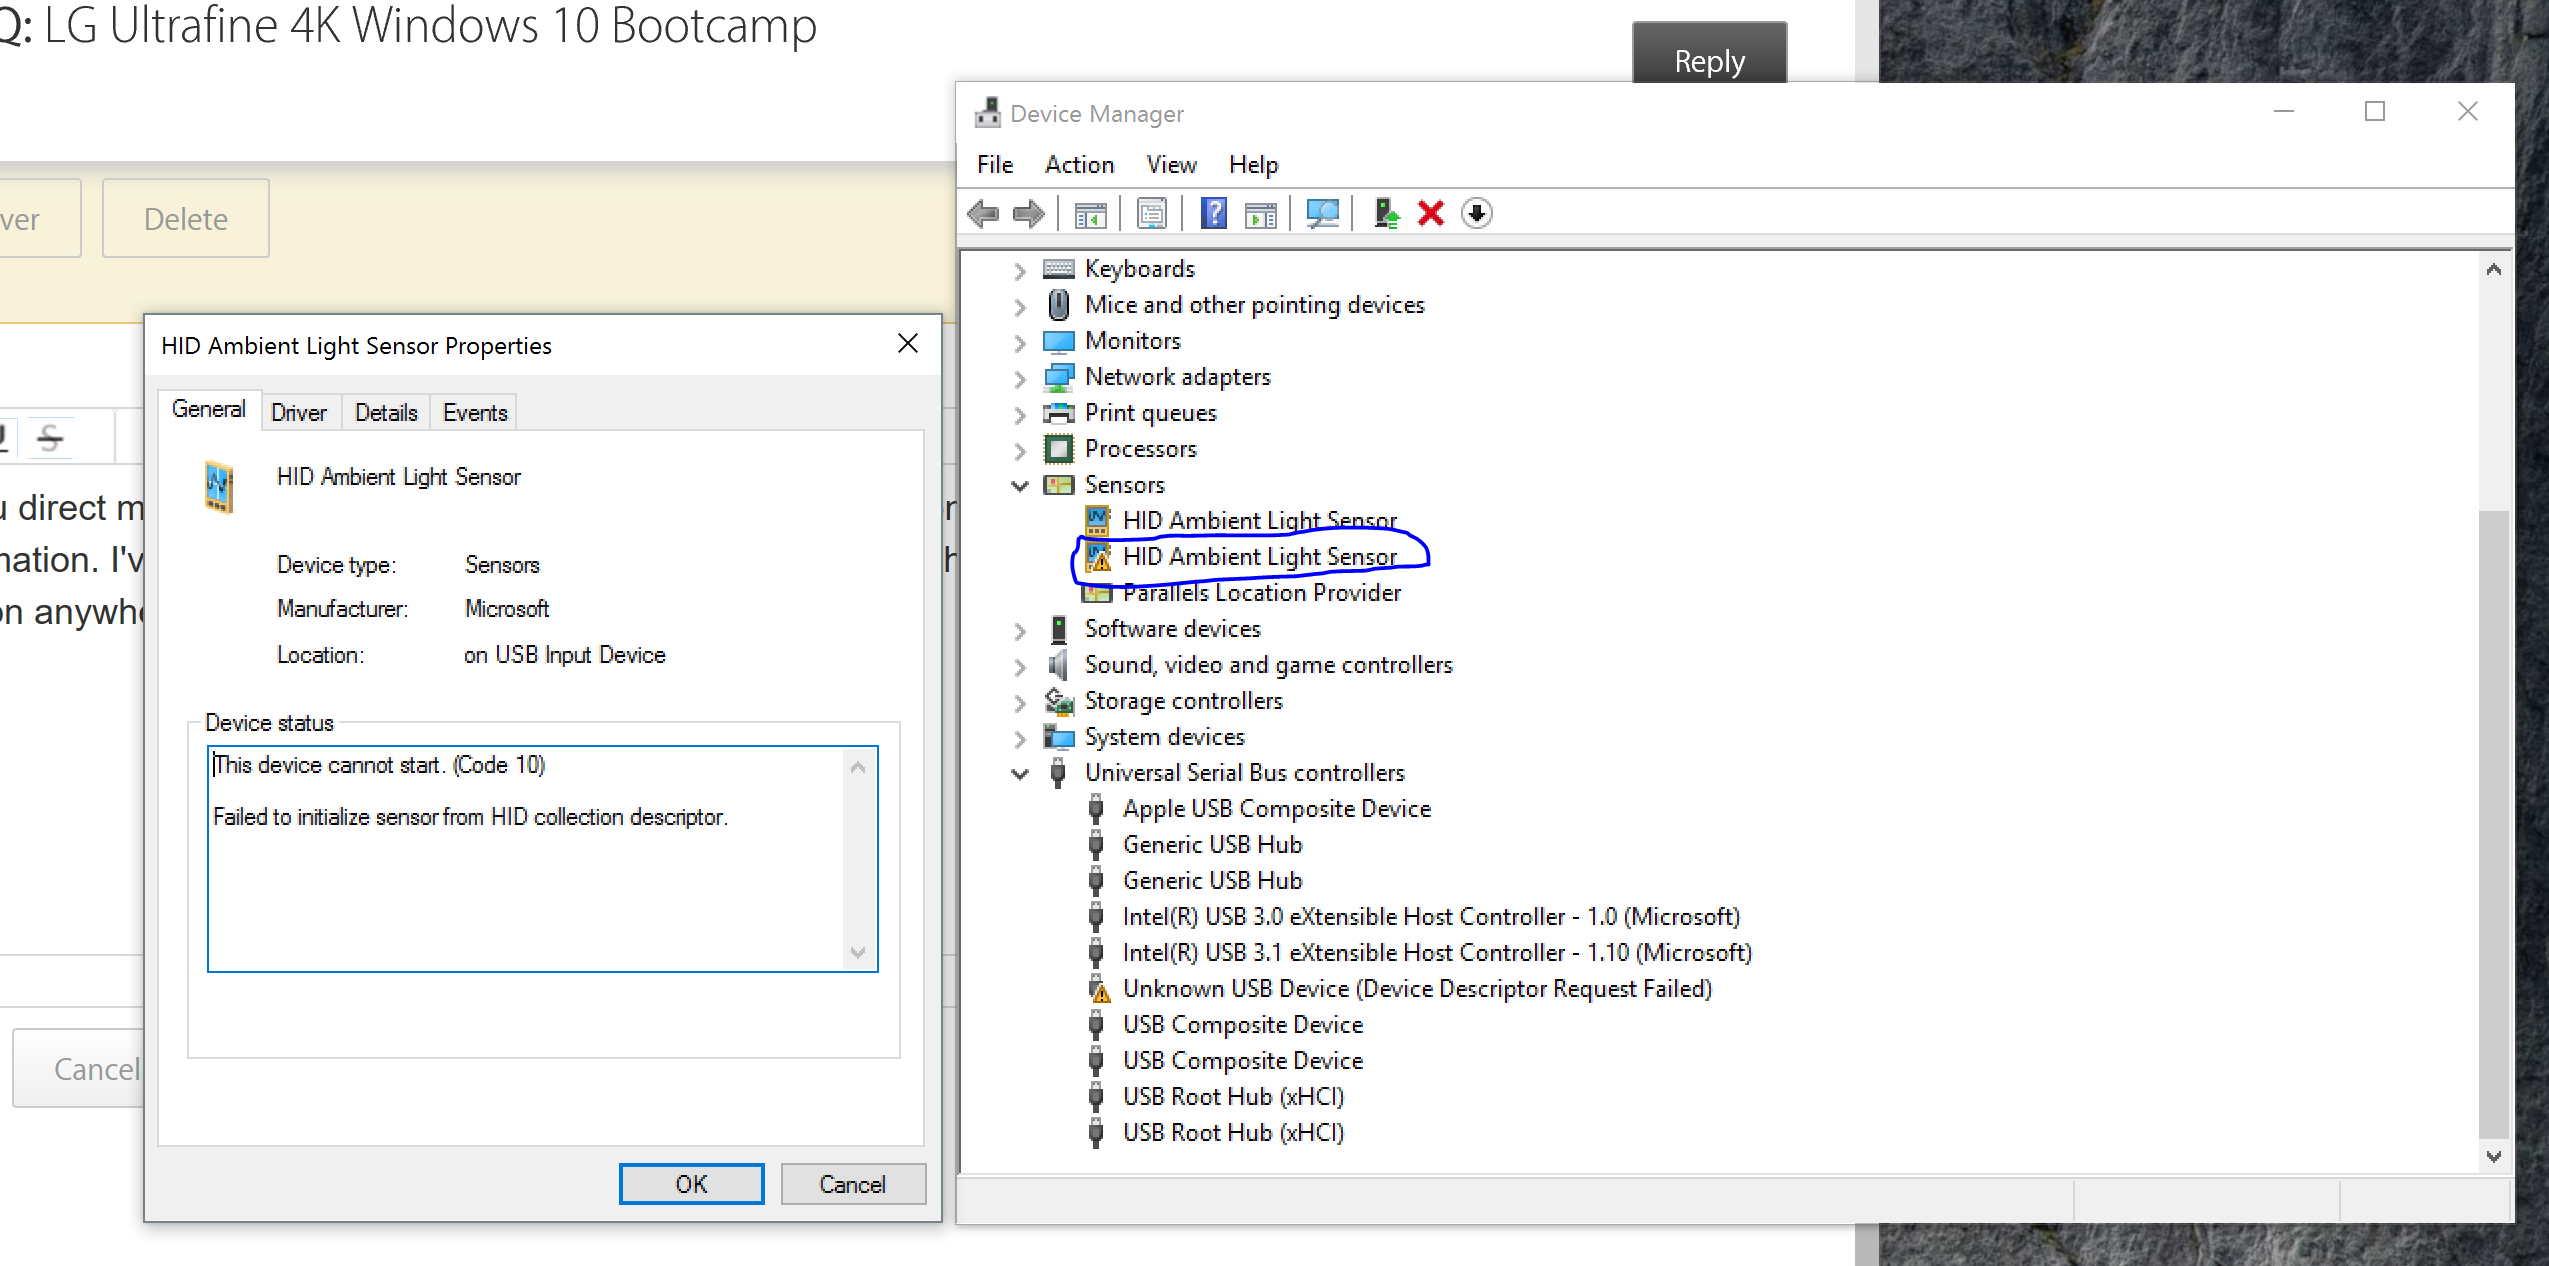Click the blue Help question mark icon
The image size is (2549, 1266).
click(1213, 213)
